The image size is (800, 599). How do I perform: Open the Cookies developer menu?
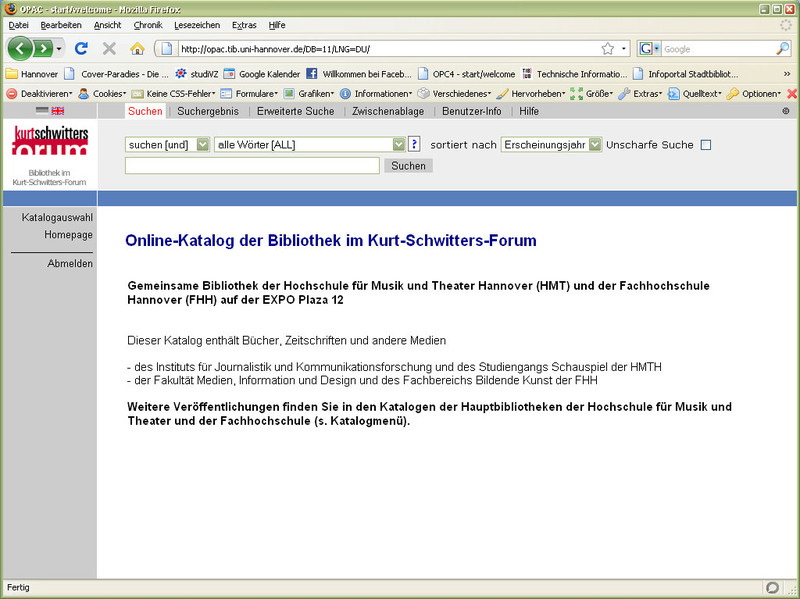click(102, 93)
